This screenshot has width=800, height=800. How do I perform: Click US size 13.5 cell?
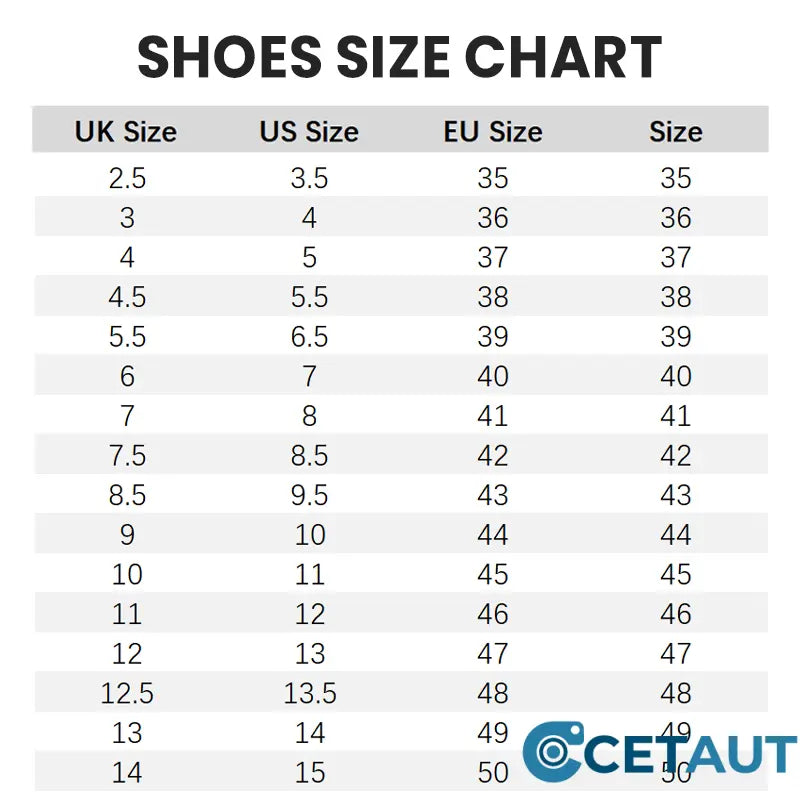click(309, 693)
